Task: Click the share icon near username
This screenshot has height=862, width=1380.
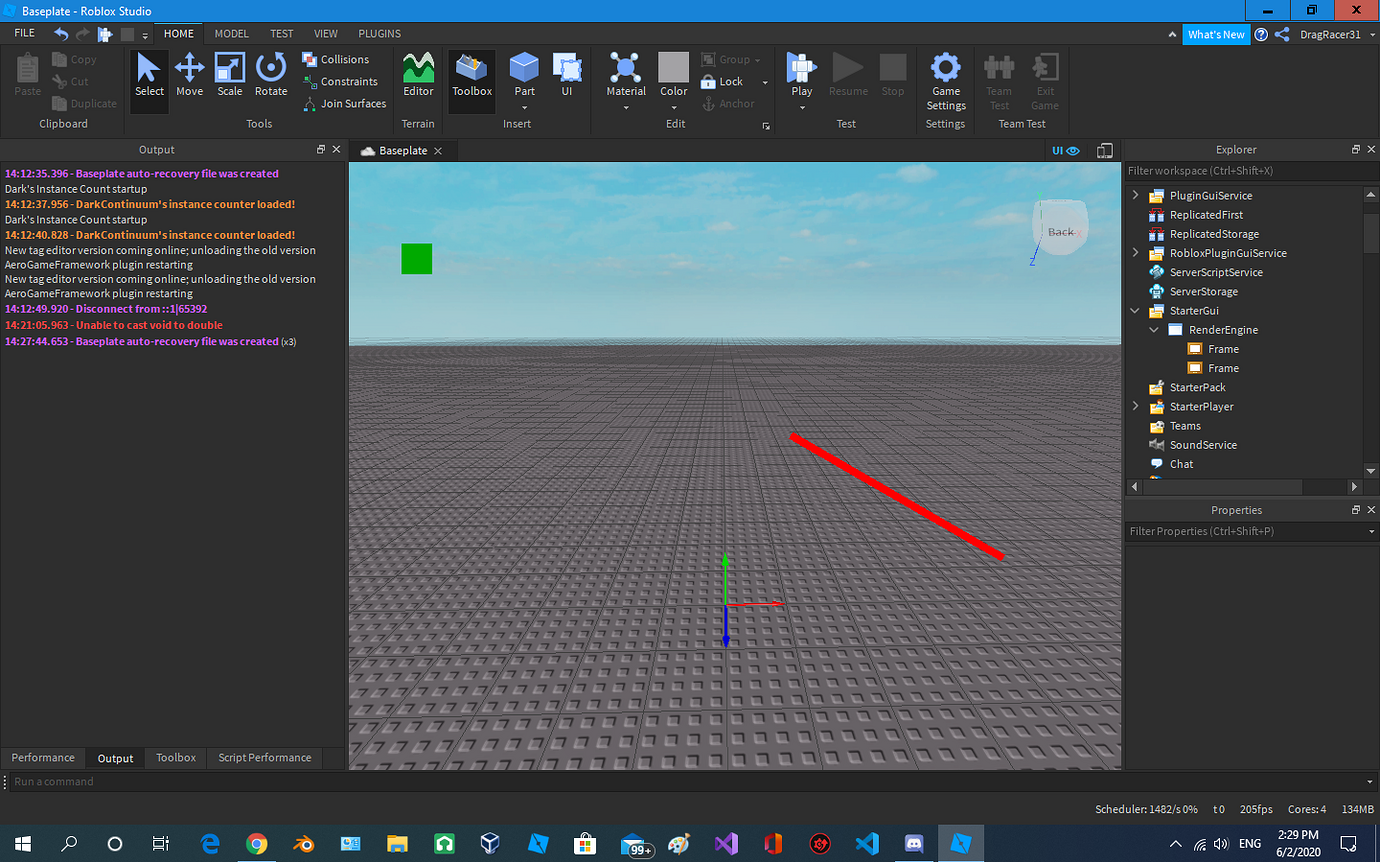Action: point(1282,34)
